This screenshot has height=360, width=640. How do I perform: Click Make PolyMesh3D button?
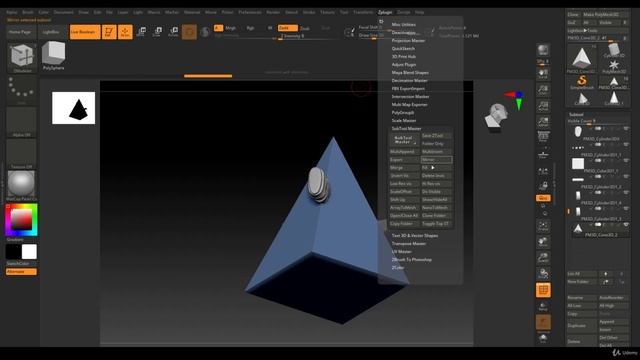pyautogui.click(x=606, y=15)
